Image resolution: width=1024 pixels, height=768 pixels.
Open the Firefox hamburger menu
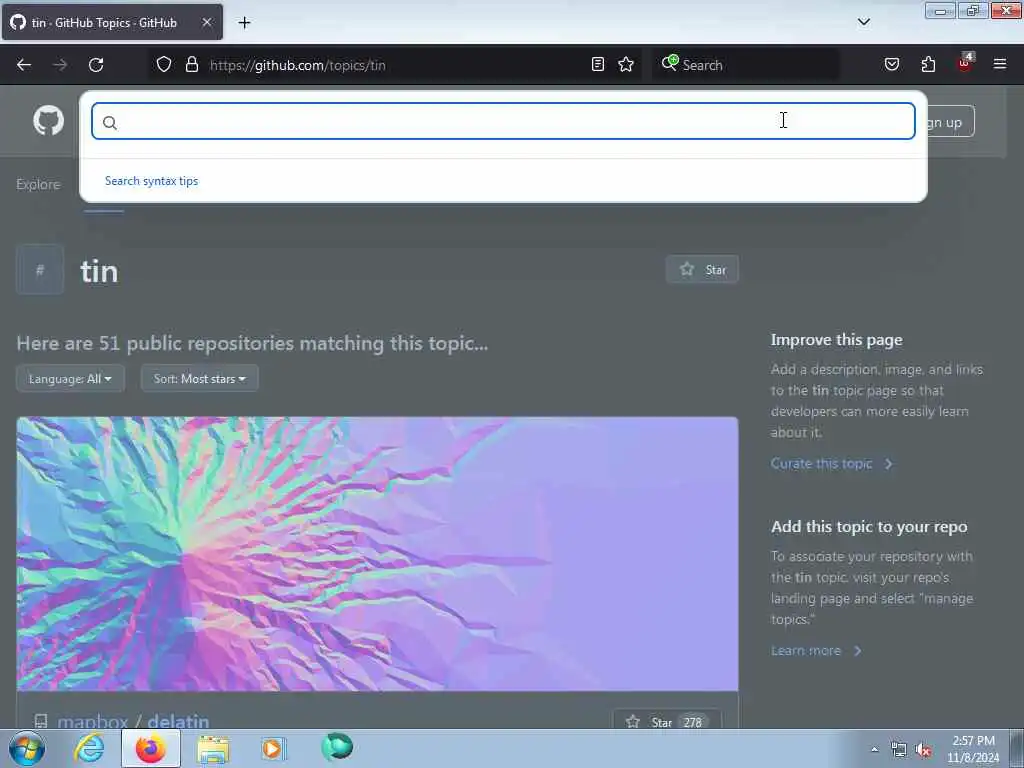coord(1000,64)
